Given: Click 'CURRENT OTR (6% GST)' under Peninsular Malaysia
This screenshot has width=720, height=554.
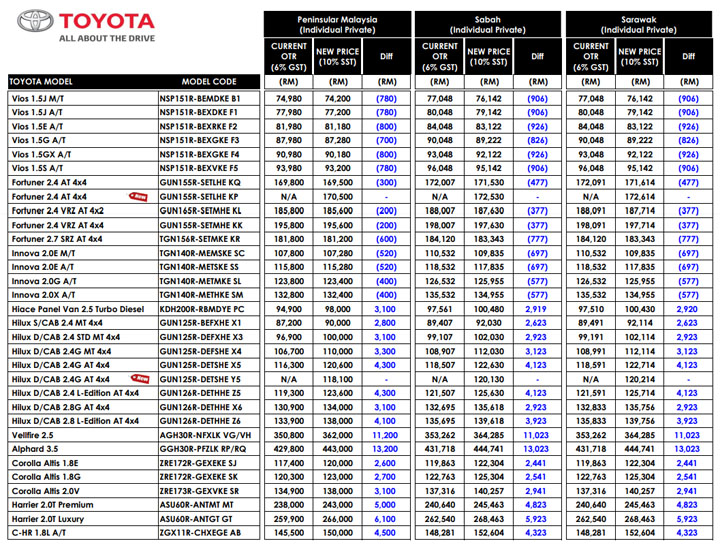Looking at the screenshot, I should tap(288, 57).
